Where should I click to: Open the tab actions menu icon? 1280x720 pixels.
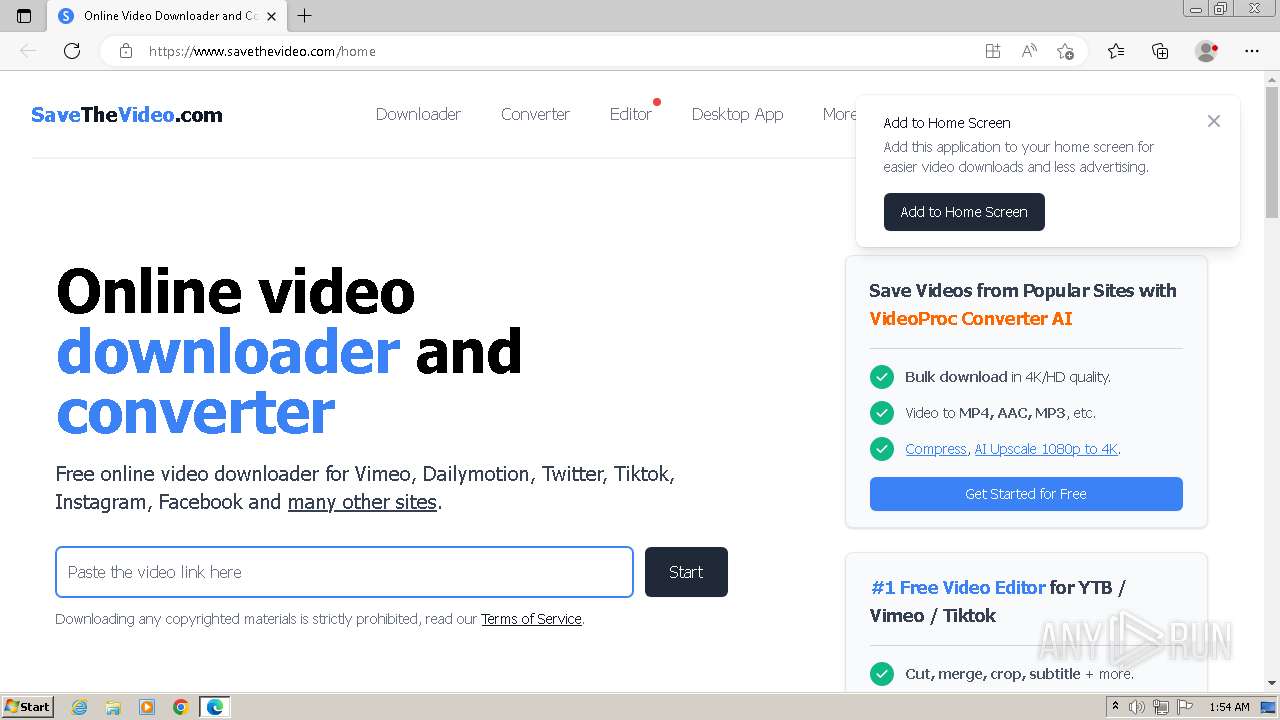pos(24,16)
